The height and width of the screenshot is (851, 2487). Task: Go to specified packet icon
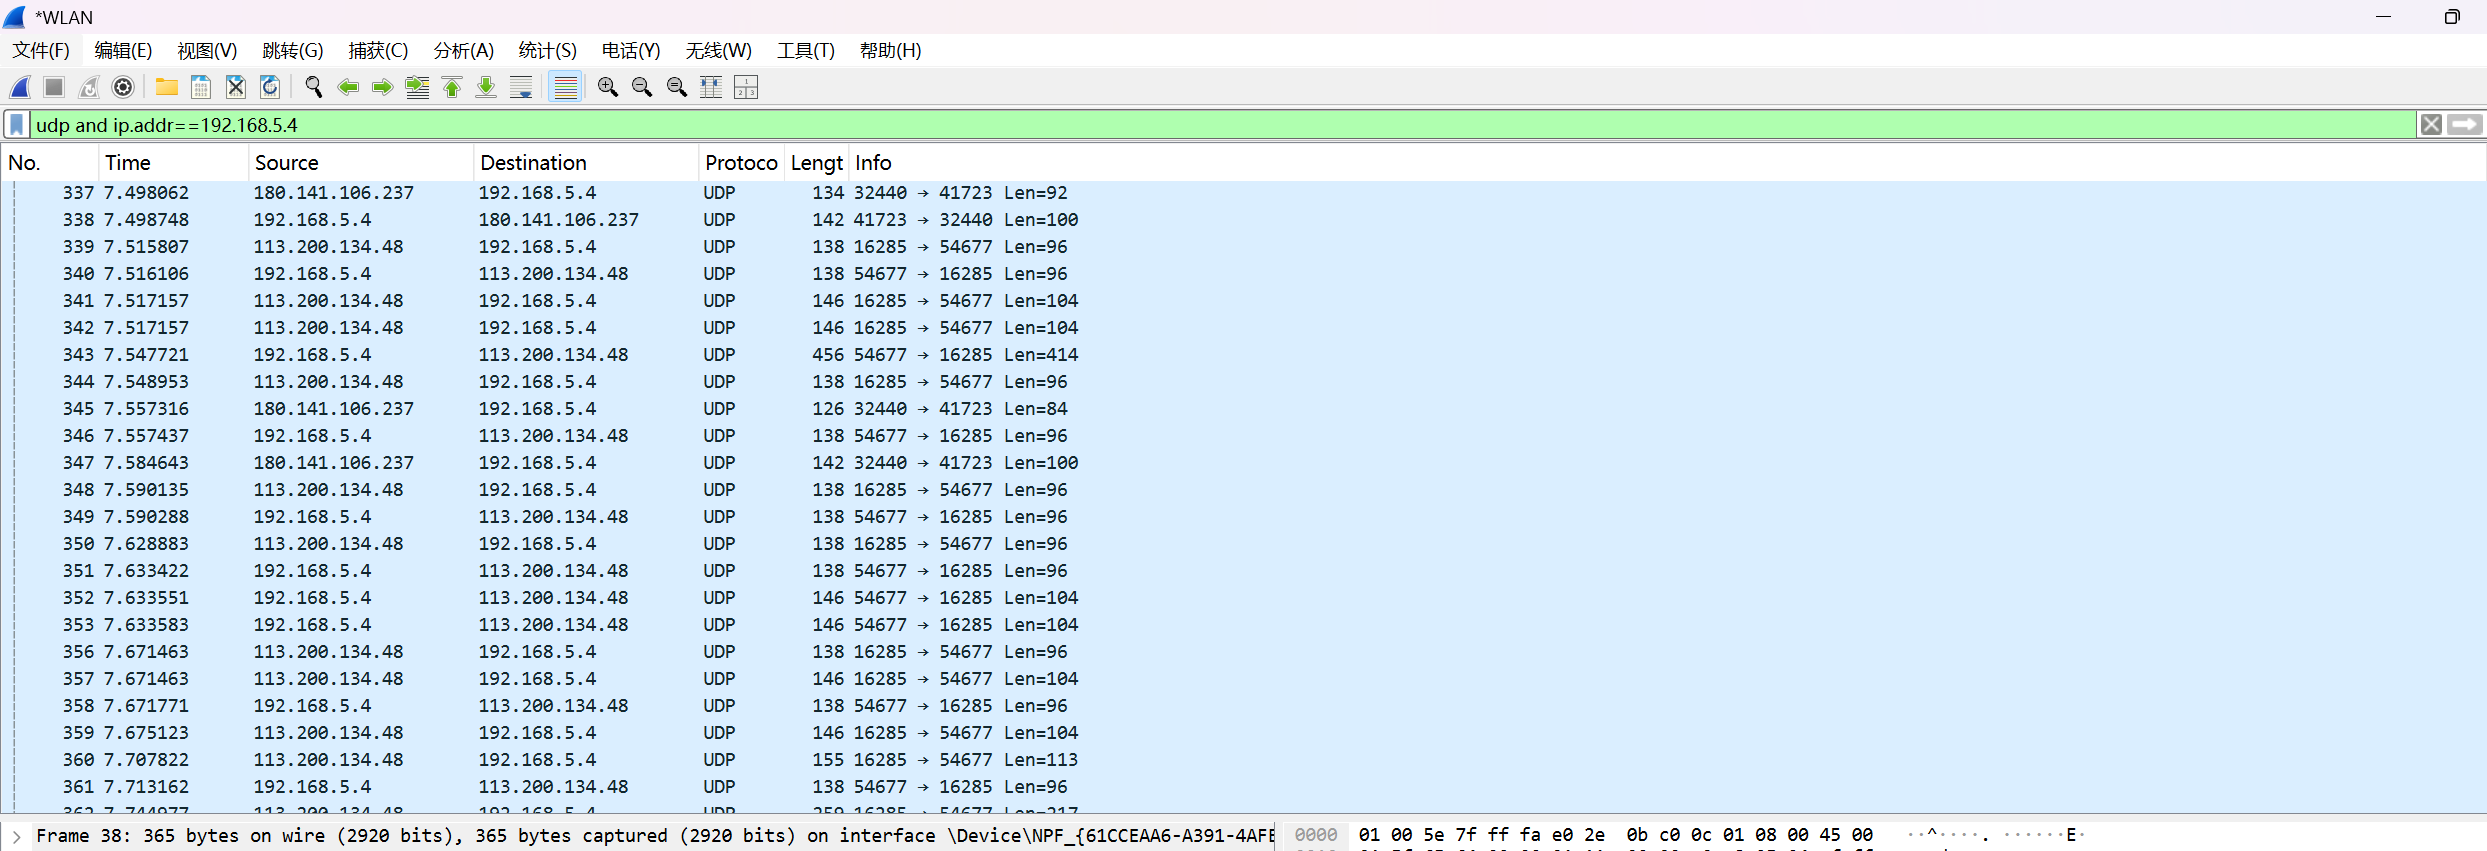[417, 87]
